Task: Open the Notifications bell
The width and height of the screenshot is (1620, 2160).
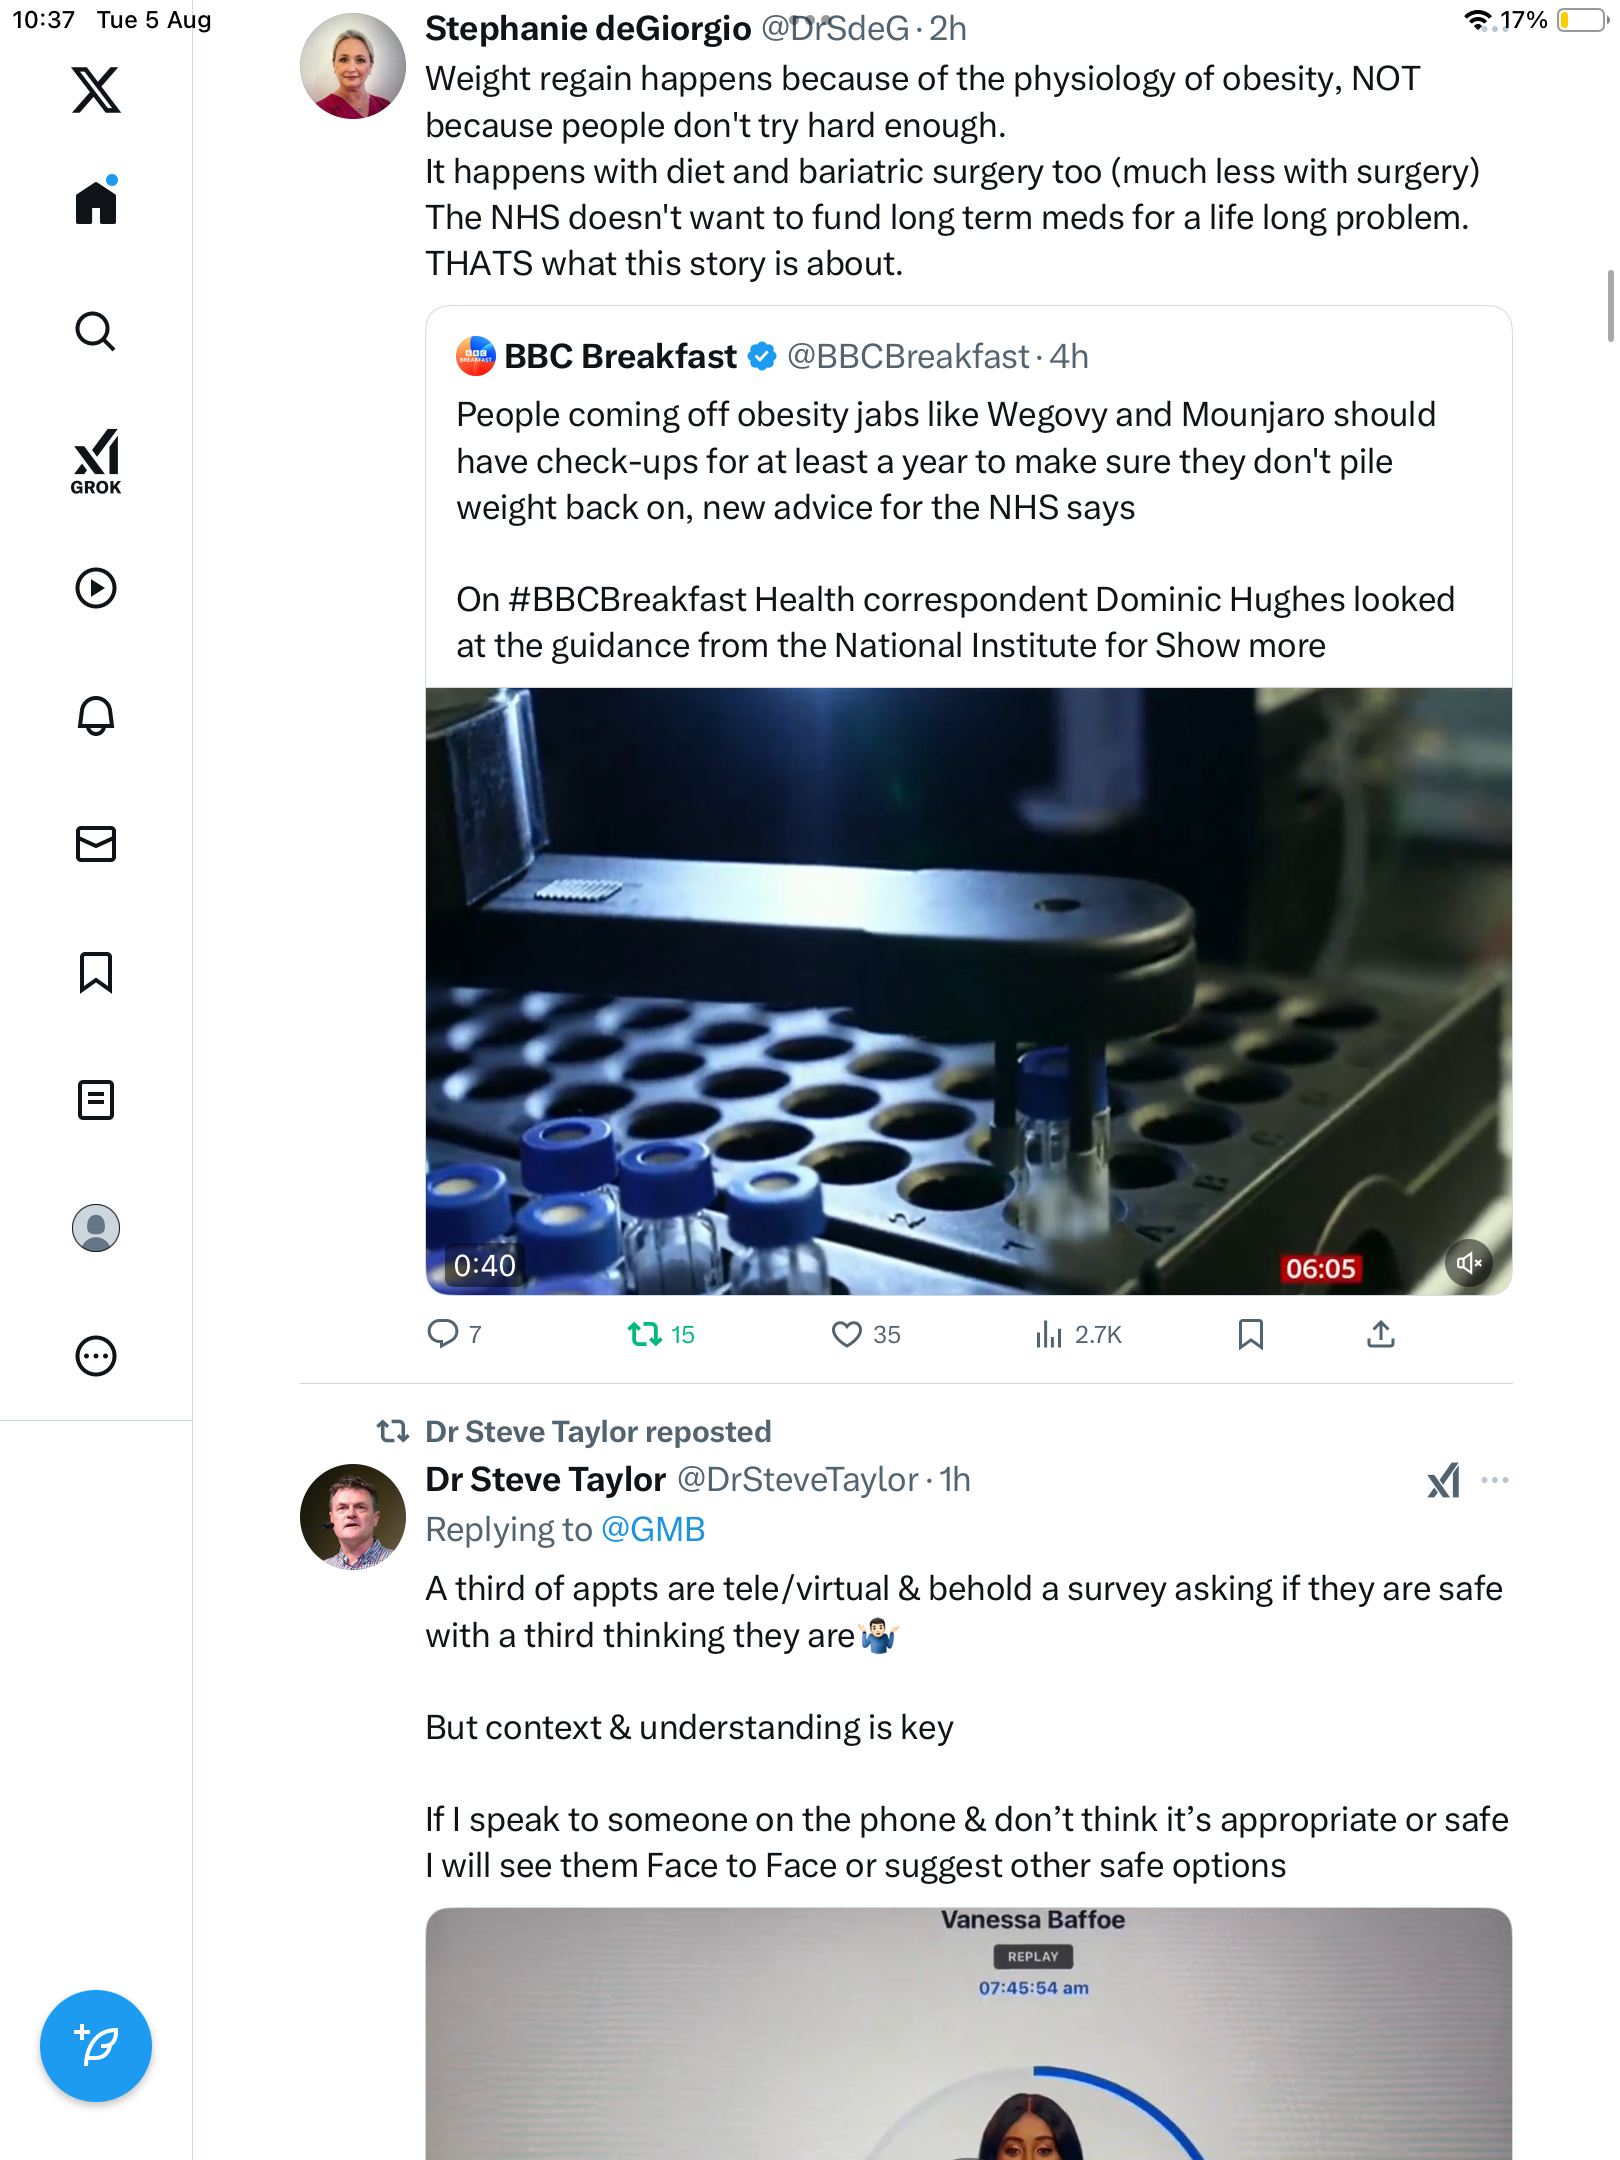Action: [x=96, y=715]
